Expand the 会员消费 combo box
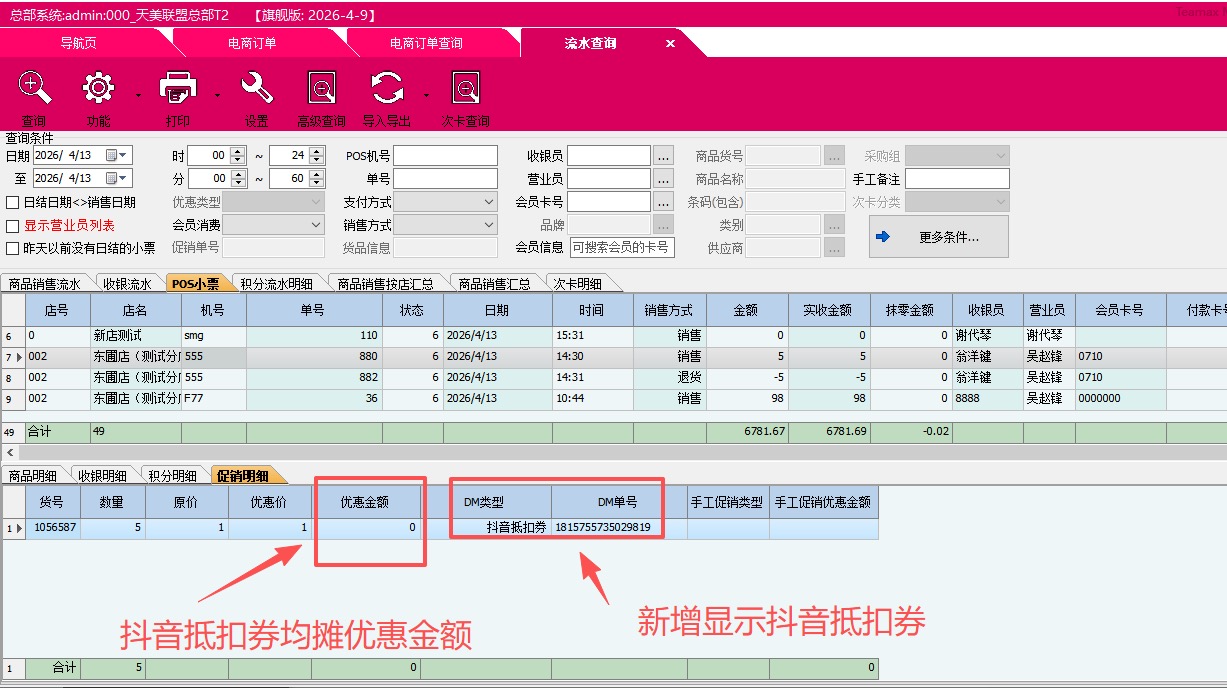1227x688 pixels. (316, 225)
